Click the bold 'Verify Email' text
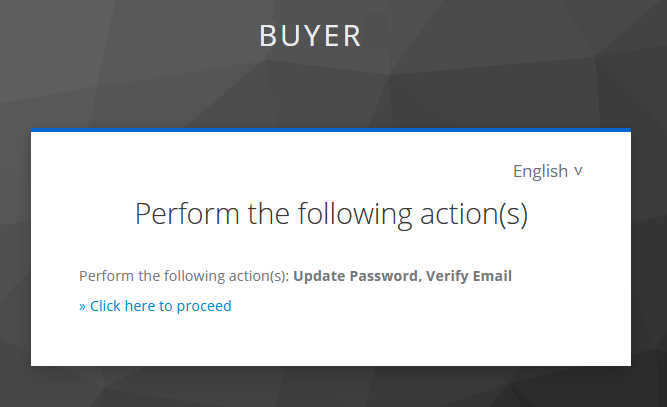Viewport: 667px width, 407px height. 469,276
